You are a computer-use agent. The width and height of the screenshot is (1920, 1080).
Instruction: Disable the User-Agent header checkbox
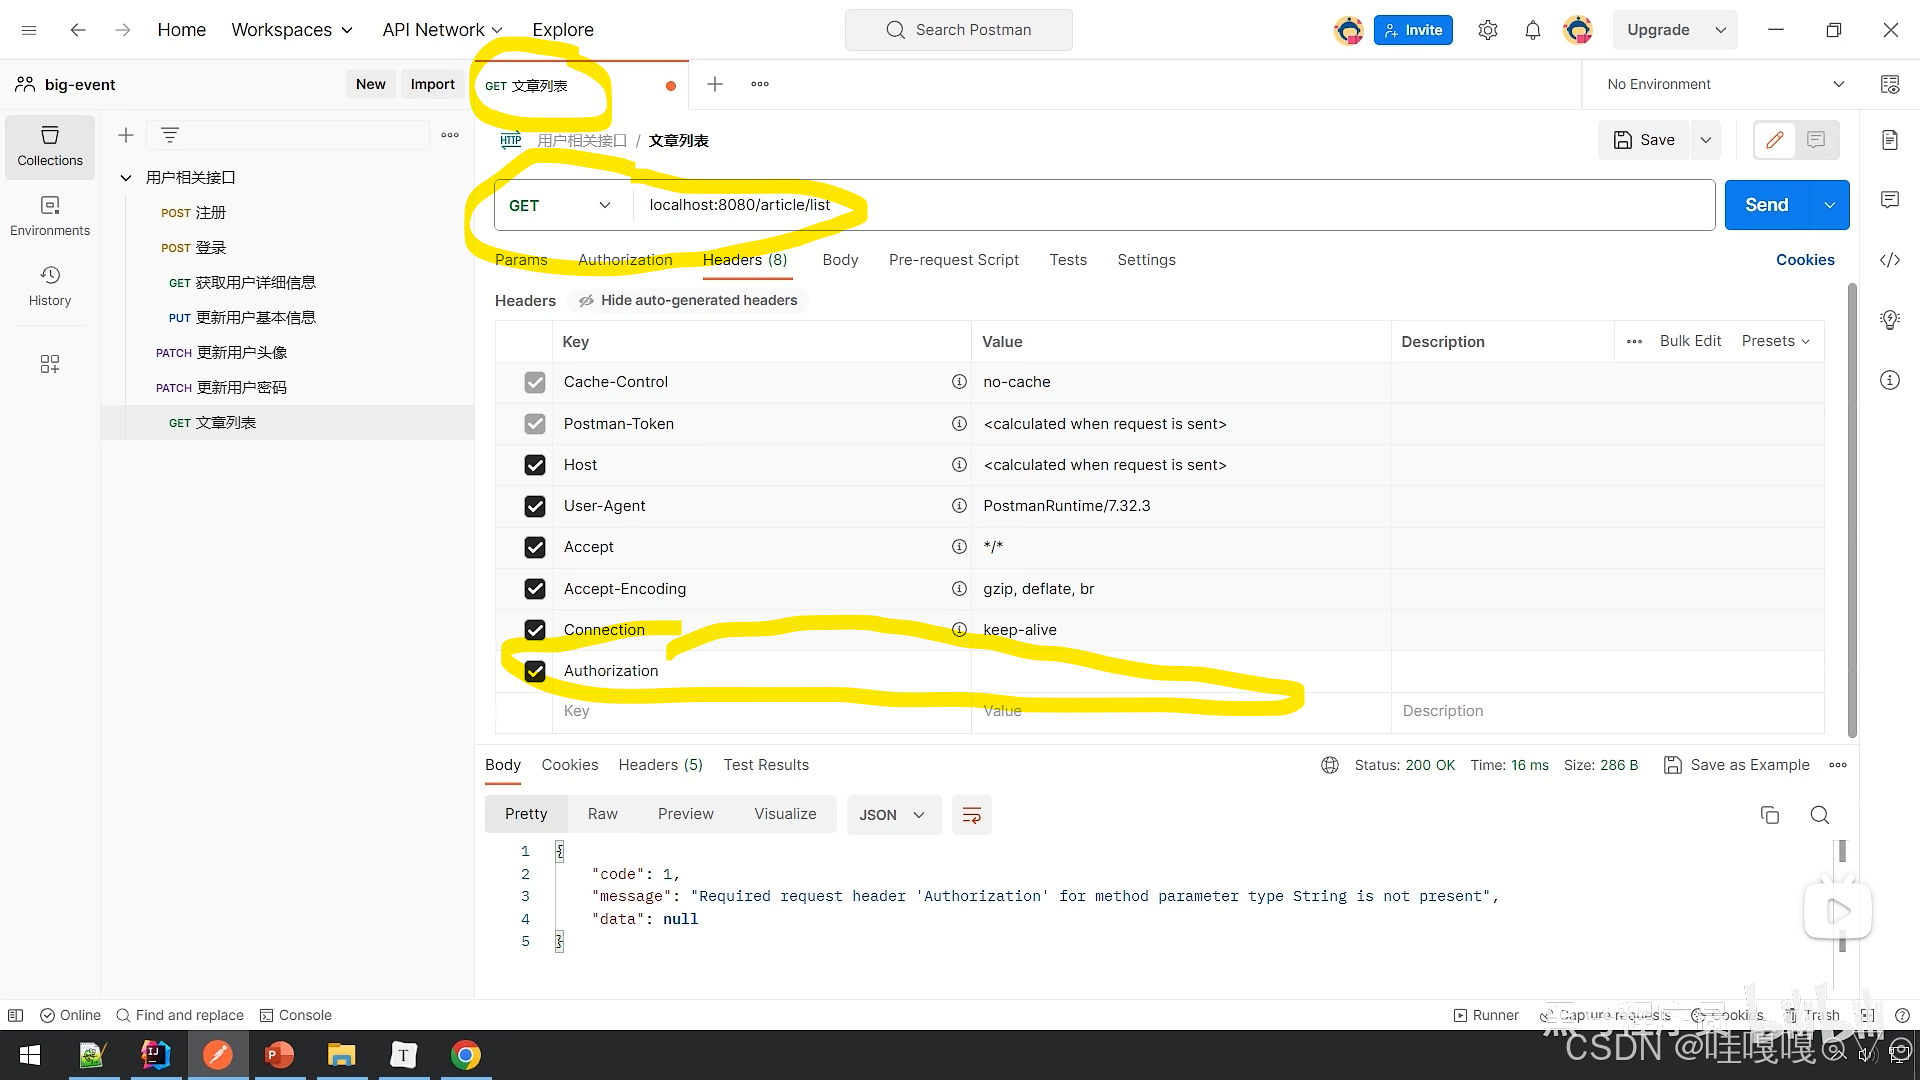[535, 506]
